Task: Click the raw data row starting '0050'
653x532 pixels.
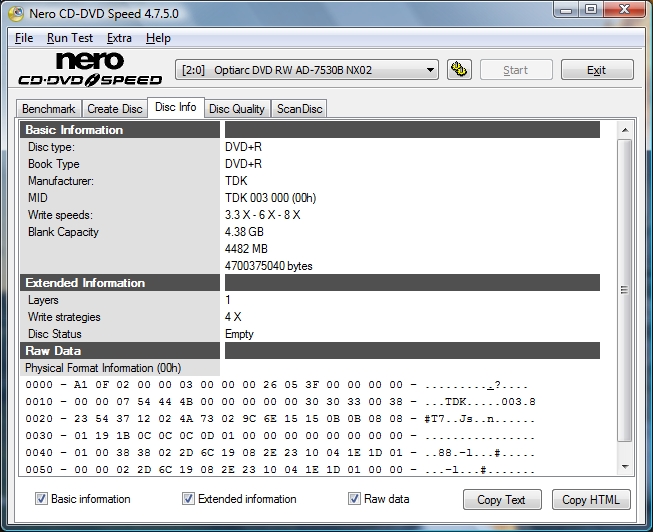Action: click(x=280, y=470)
